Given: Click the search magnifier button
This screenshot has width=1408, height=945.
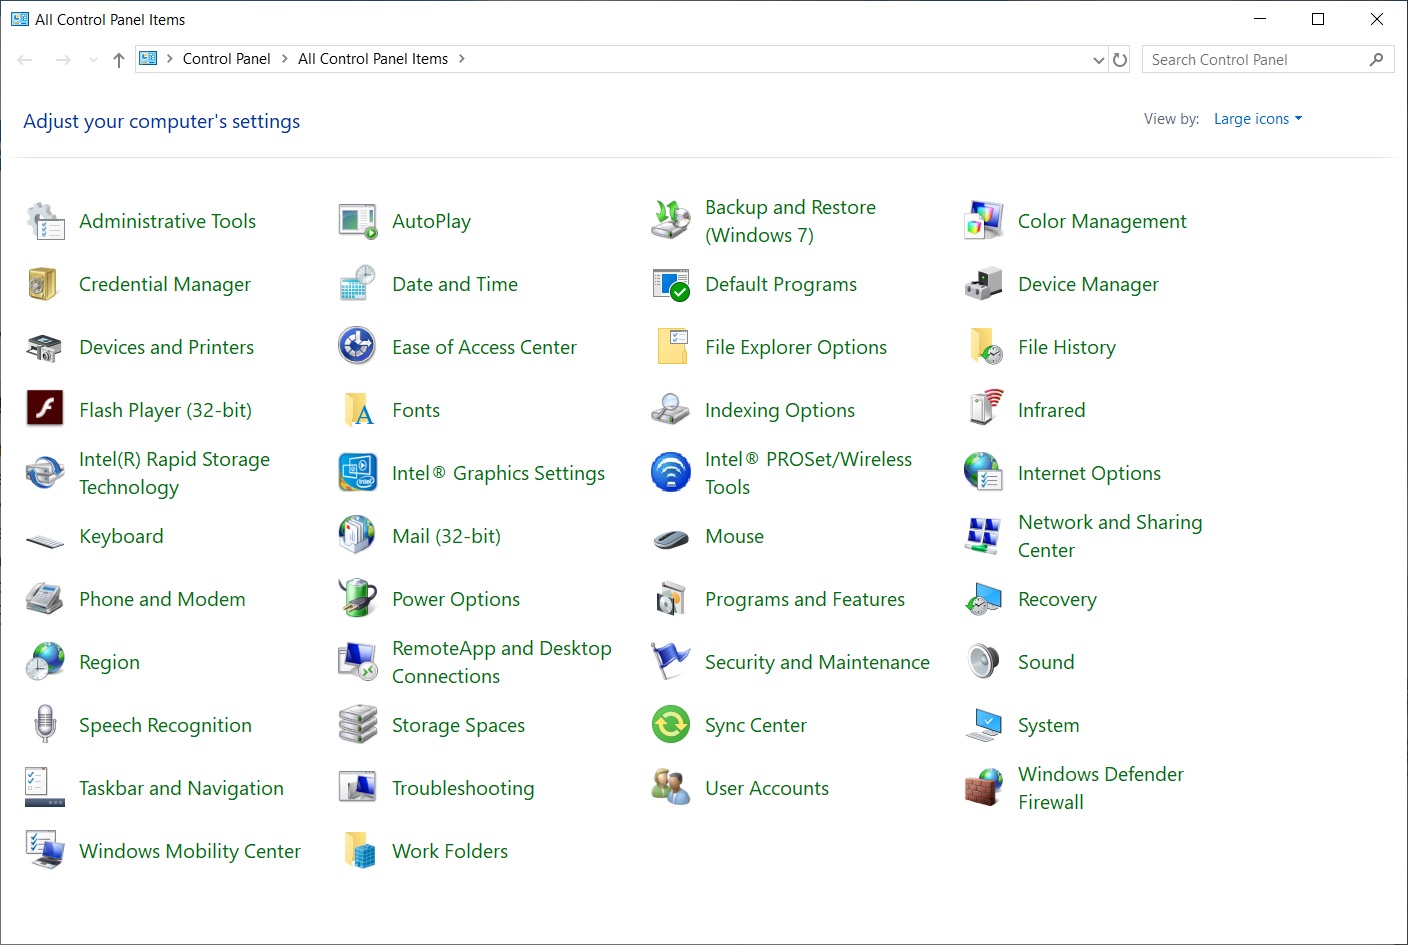Looking at the screenshot, I should tap(1377, 60).
